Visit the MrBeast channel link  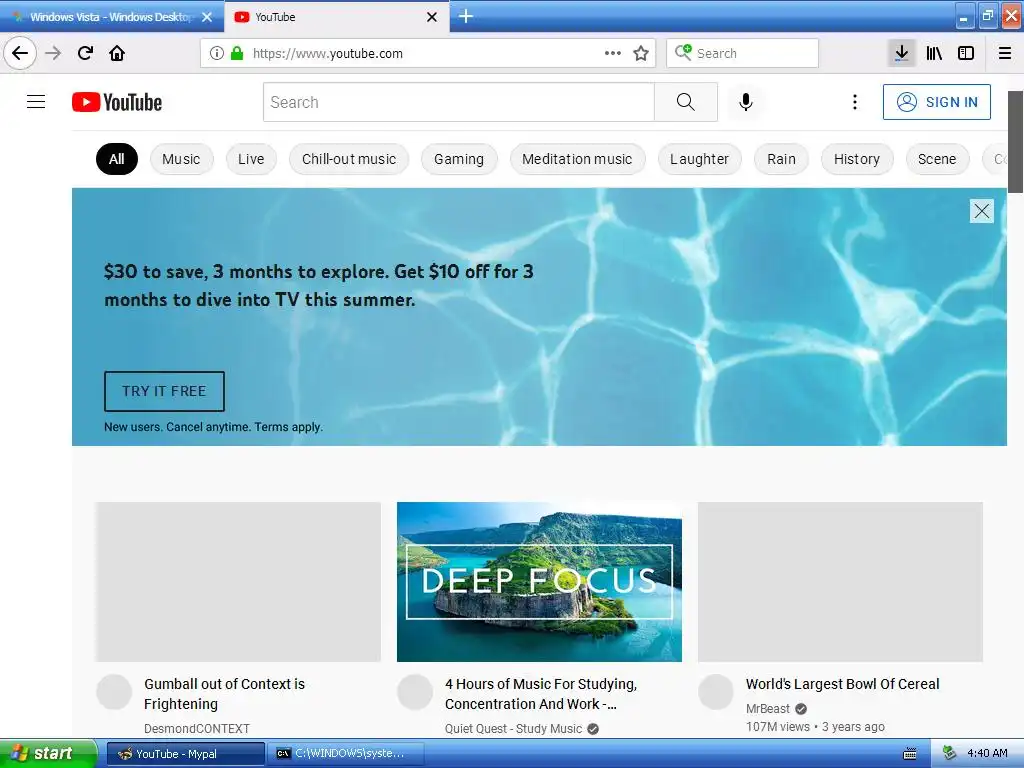click(x=767, y=709)
